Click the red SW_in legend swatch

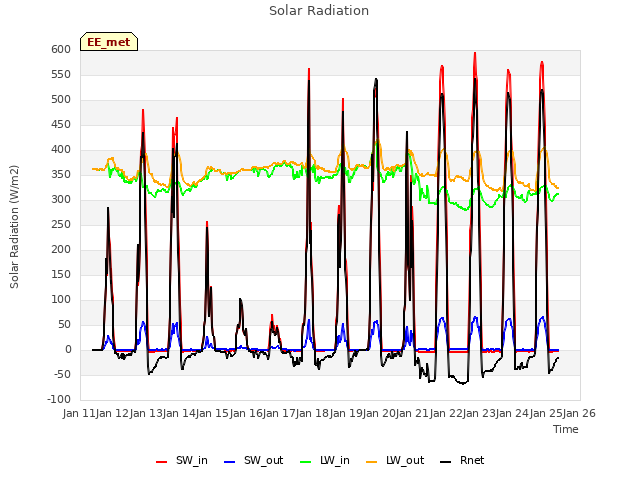[162, 462]
